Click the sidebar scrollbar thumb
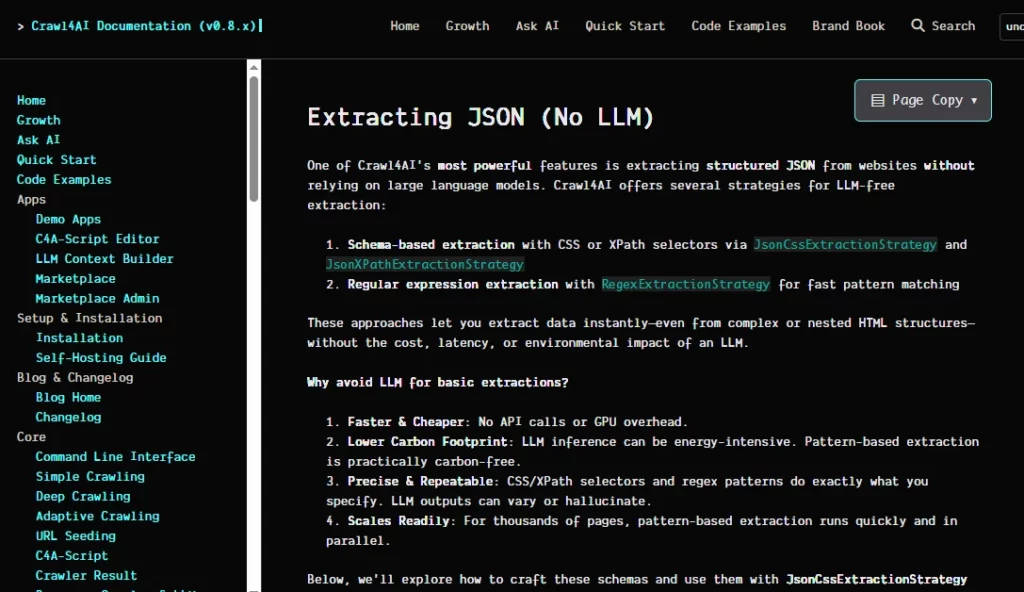The image size is (1024, 592). point(254,139)
